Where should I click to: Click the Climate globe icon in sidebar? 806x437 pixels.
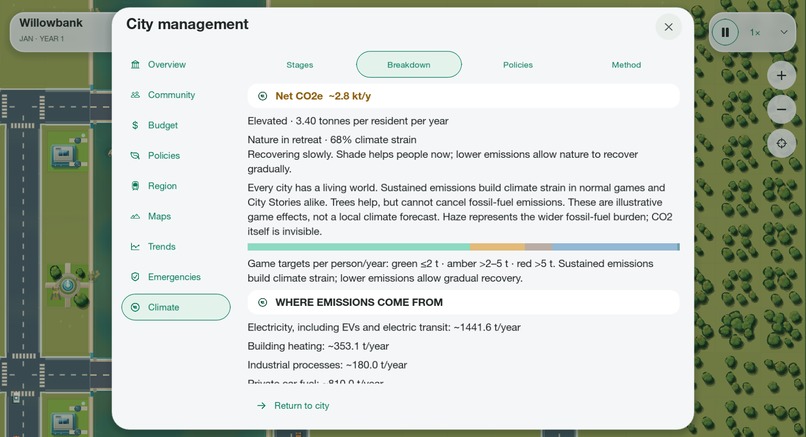[x=135, y=307]
